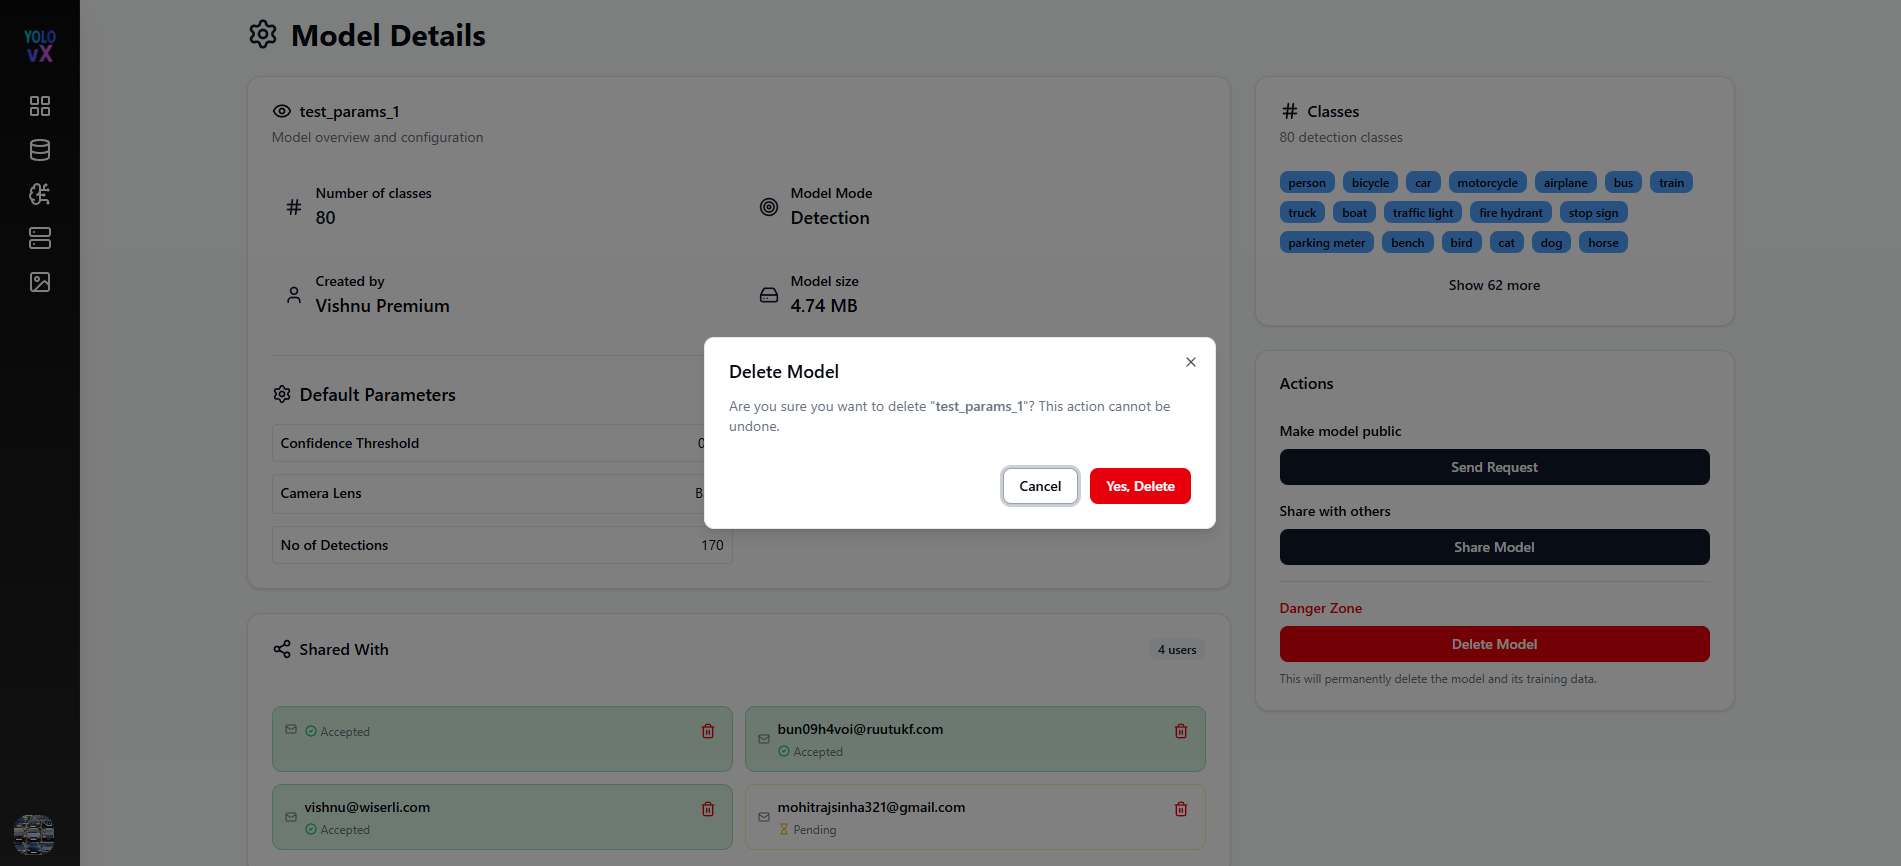Open the server icon in sidebar
This screenshot has height=866, width=1901.
[x=40, y=238]
